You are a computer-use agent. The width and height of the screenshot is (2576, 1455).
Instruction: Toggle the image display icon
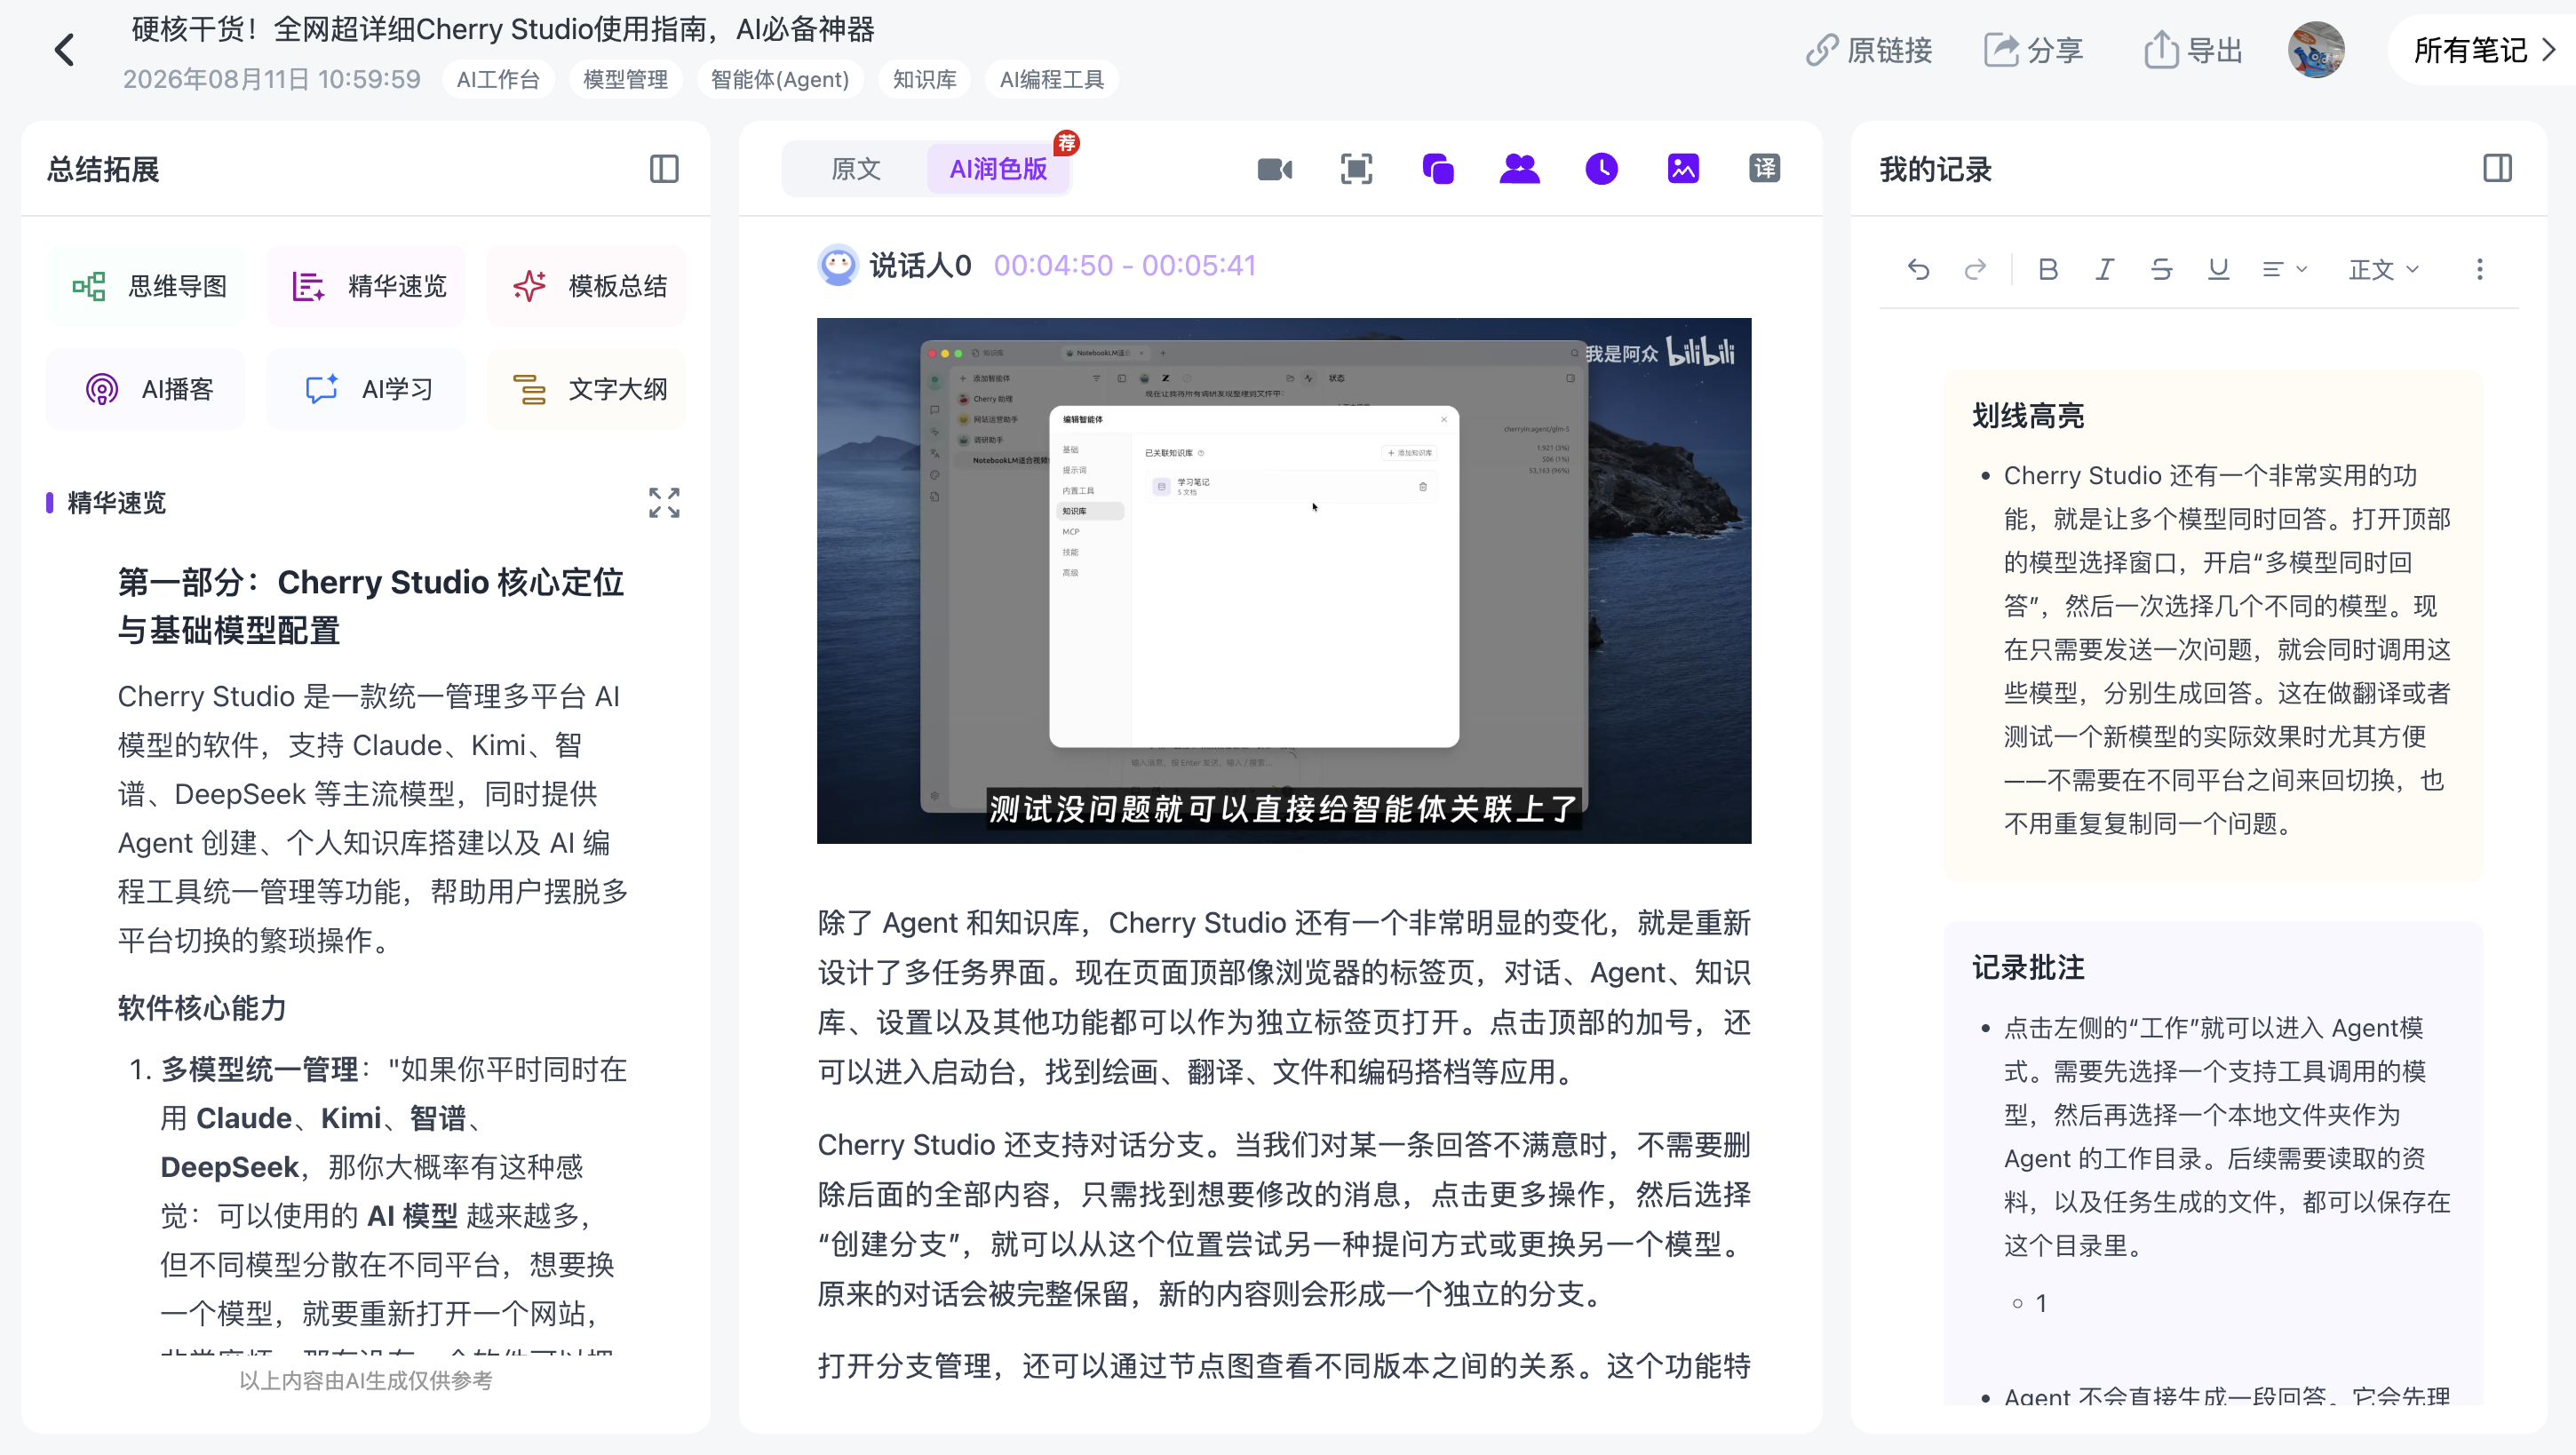click(x=1683, y=169)
